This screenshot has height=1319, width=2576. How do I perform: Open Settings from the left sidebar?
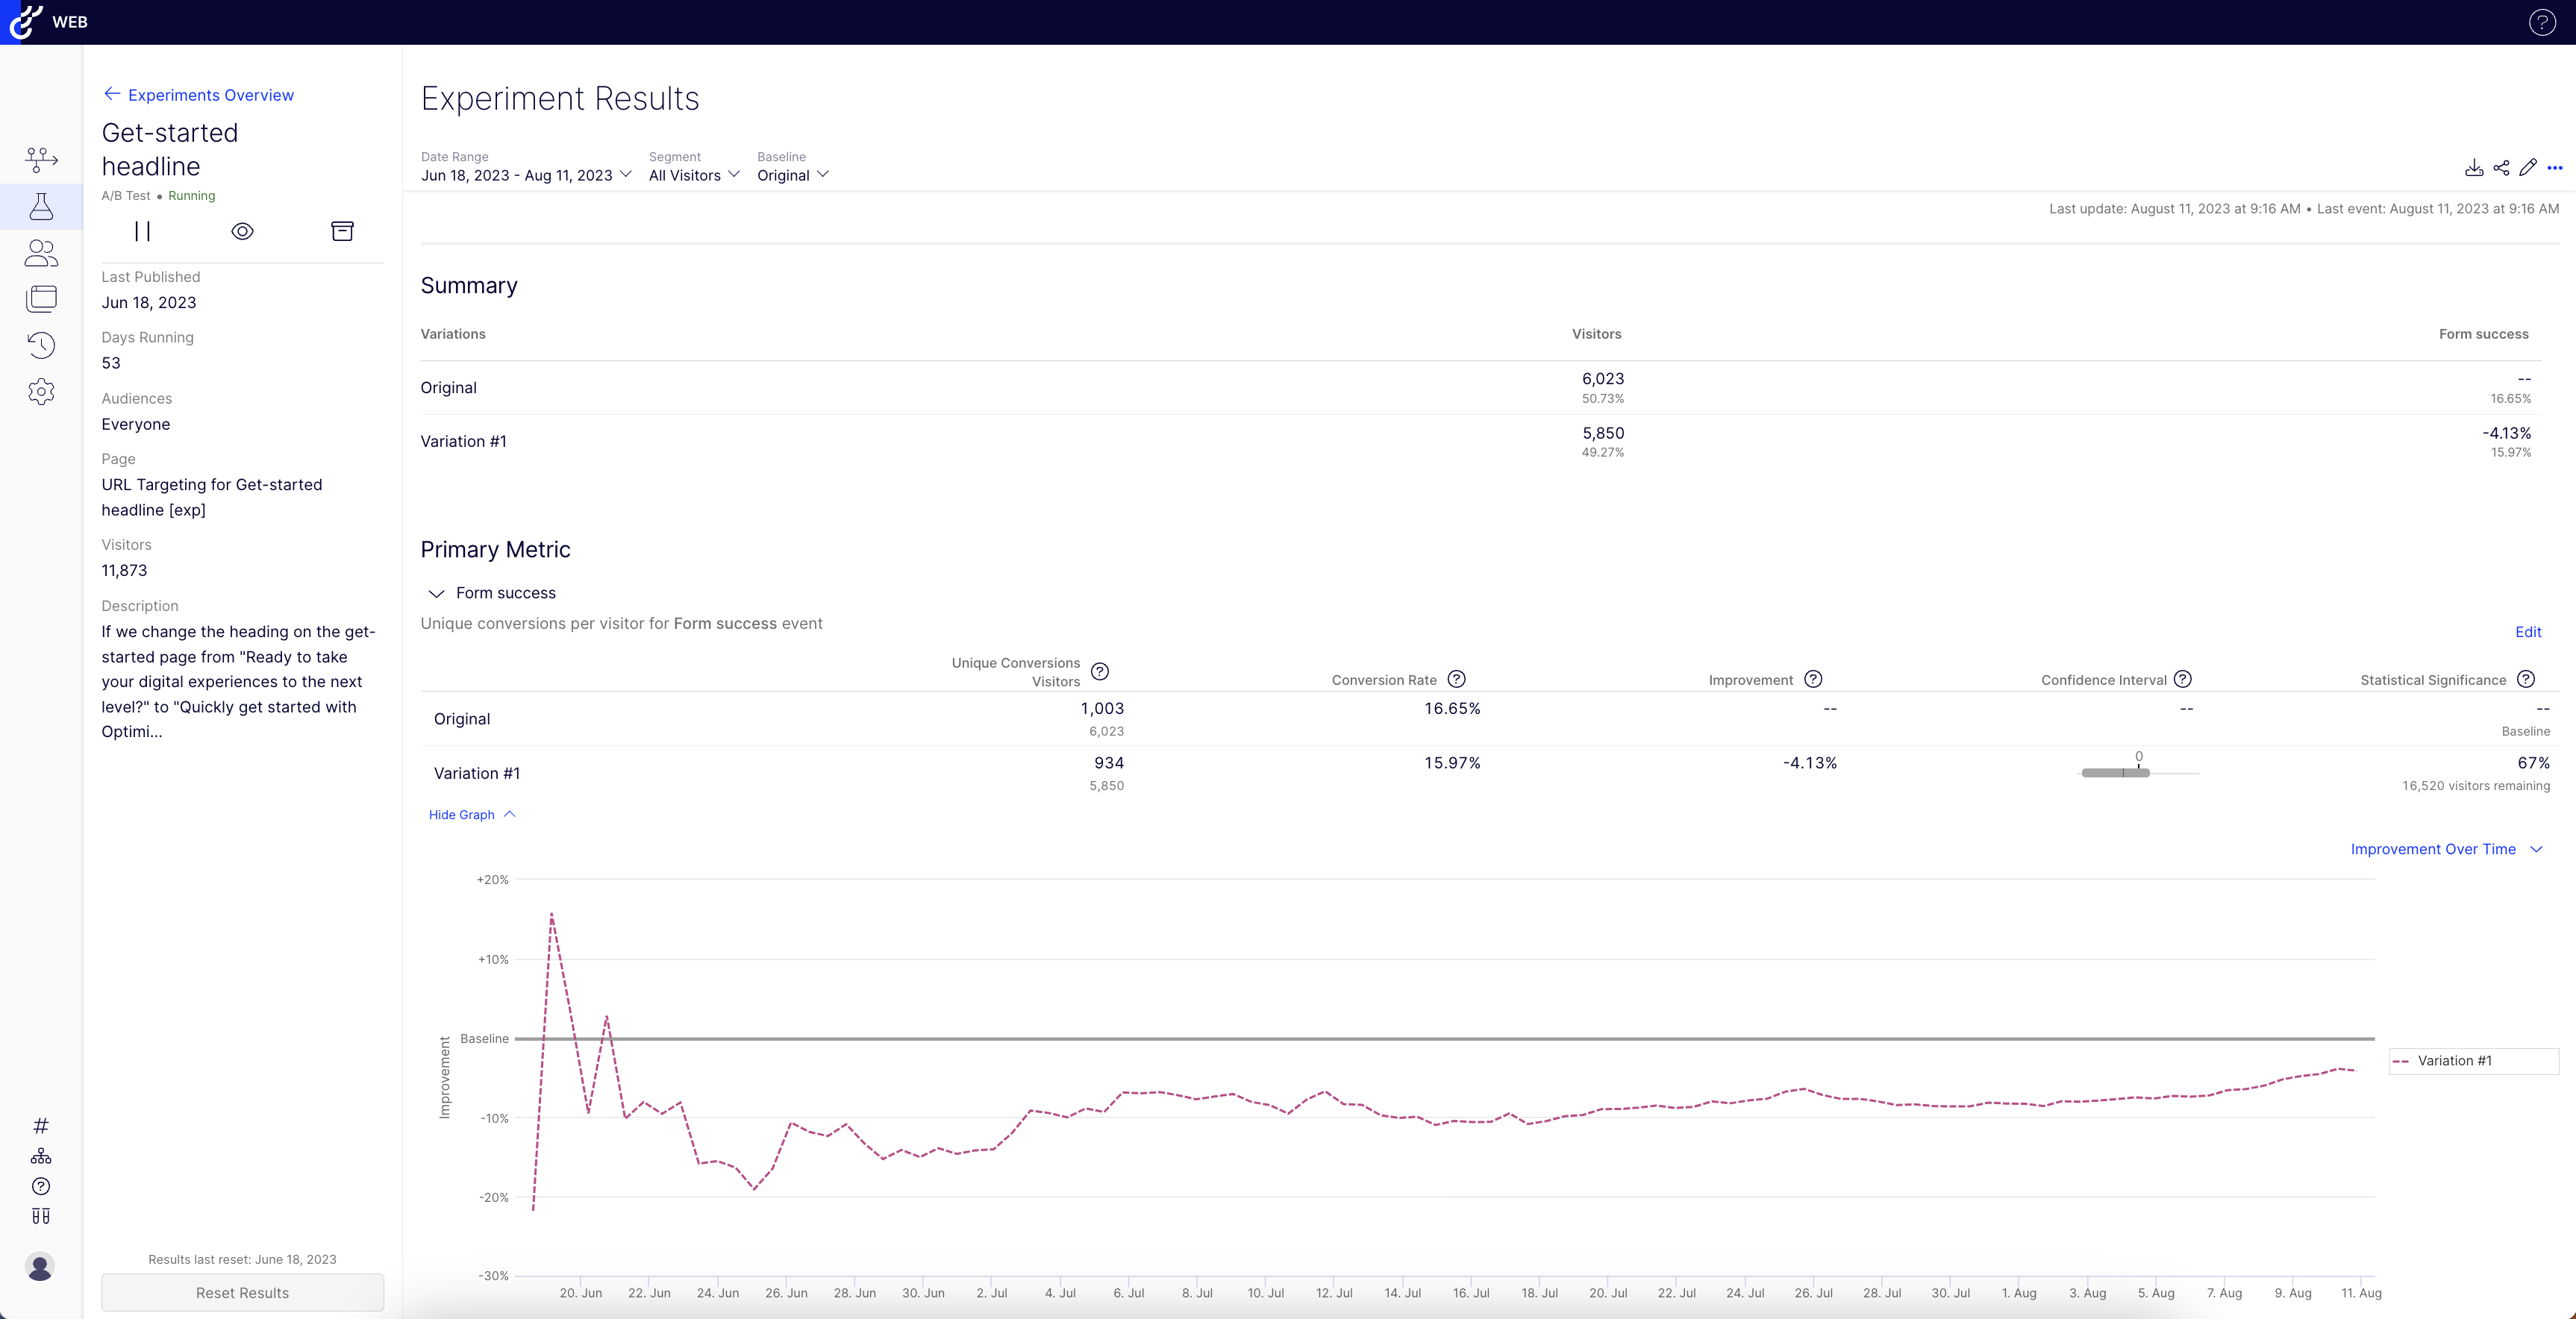point(41,391)
